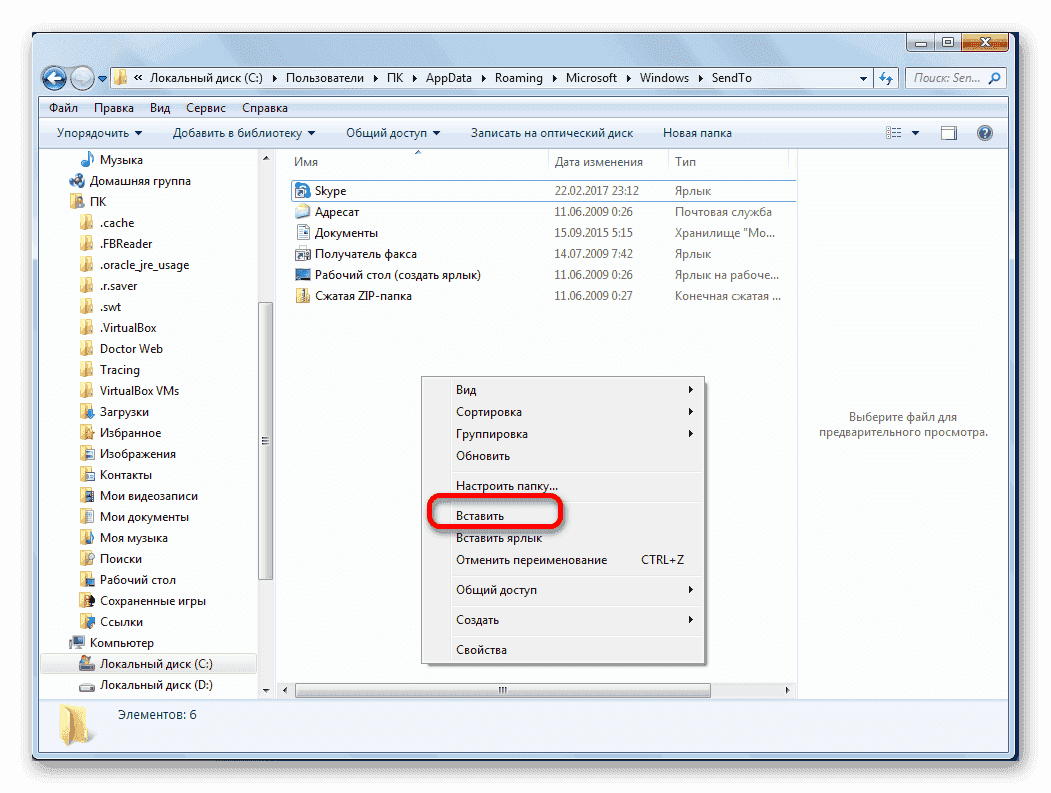Click the search magnifier icon
The width and height of the screenshot is (1051, 793).
point(994,78)
